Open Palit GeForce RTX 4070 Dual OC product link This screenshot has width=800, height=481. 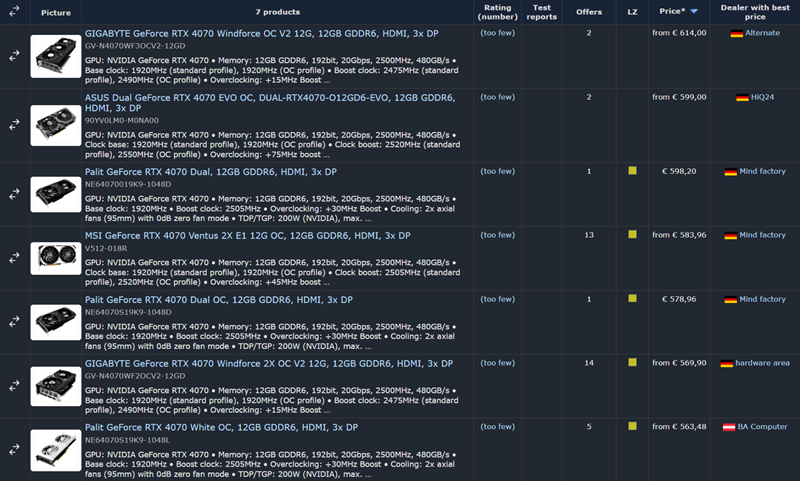click(219, 300)
